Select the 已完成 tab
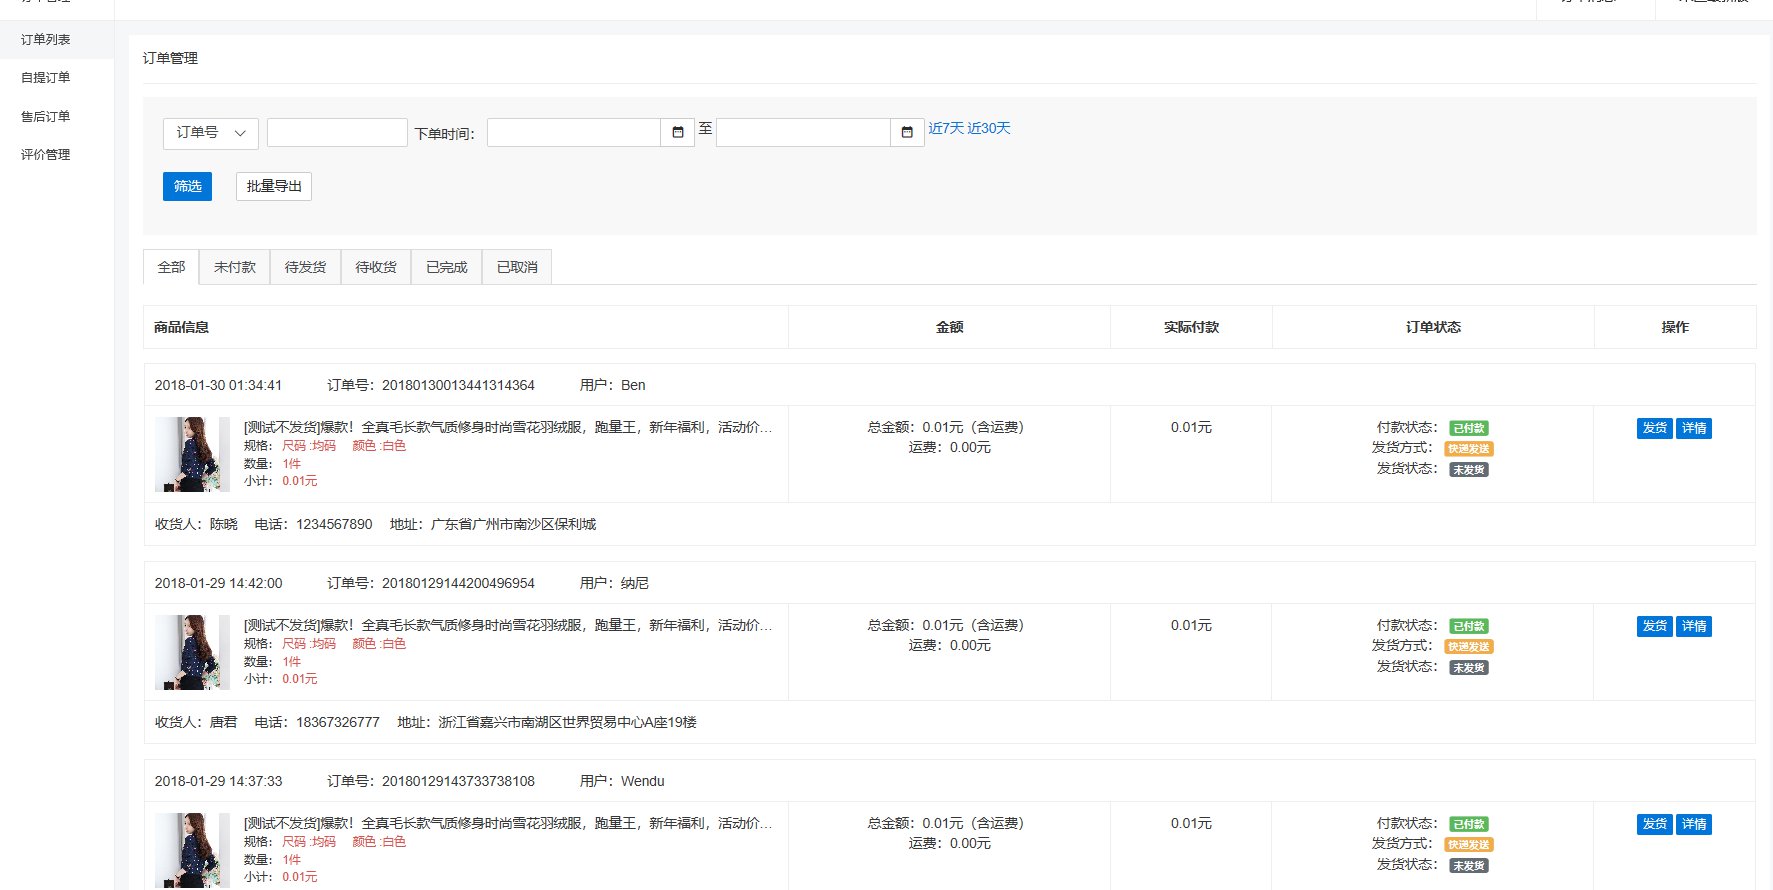 [x=446, y=268]
